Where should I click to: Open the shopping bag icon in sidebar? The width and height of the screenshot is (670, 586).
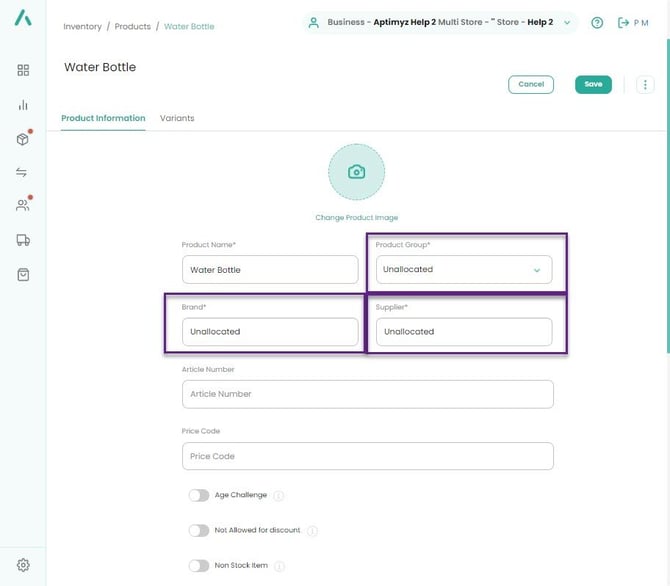pyautogui.click(x=23, y=274)
